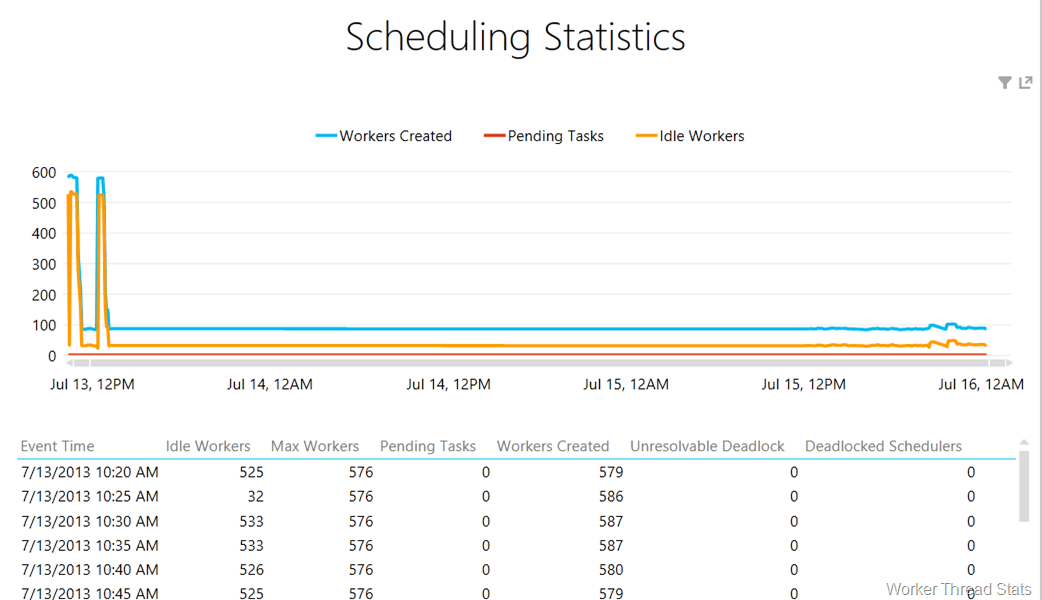The image size is (1042, 600).
Task: Click the pop-out chart icon
Action: (x=1025, y=83)
